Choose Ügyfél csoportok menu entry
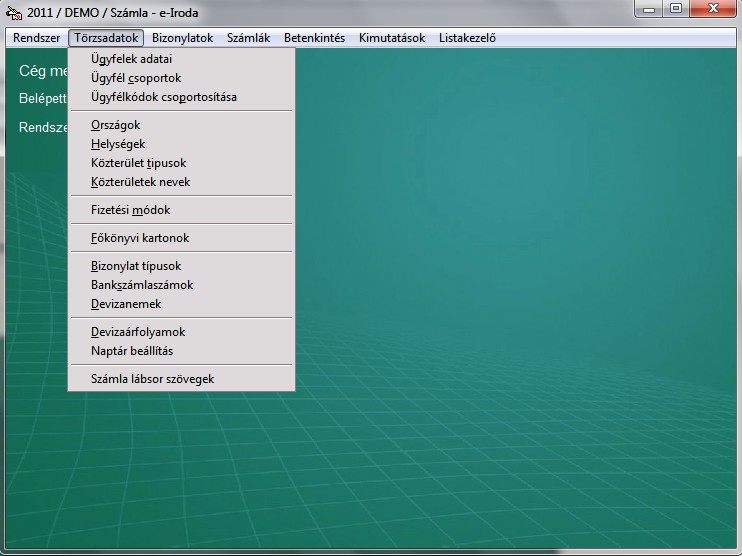 [136, 78]
